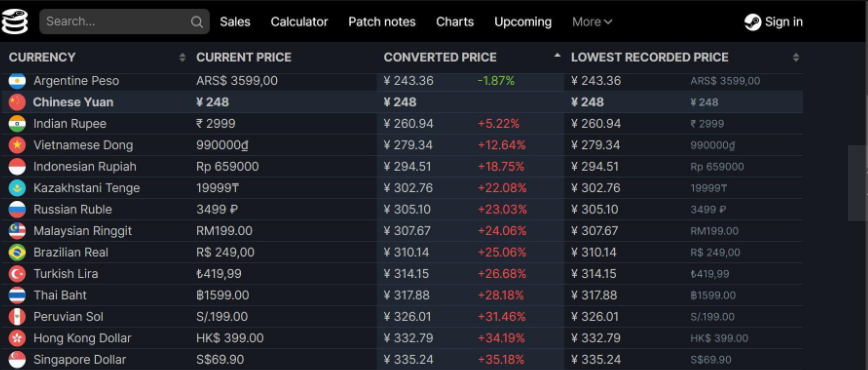Open the Sales menu item

click(x=235, y=22)
